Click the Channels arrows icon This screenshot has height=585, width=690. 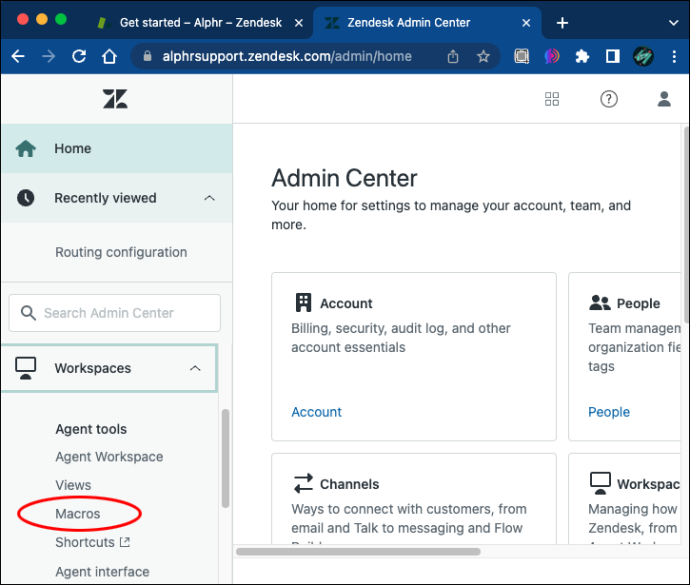(303, 483)
